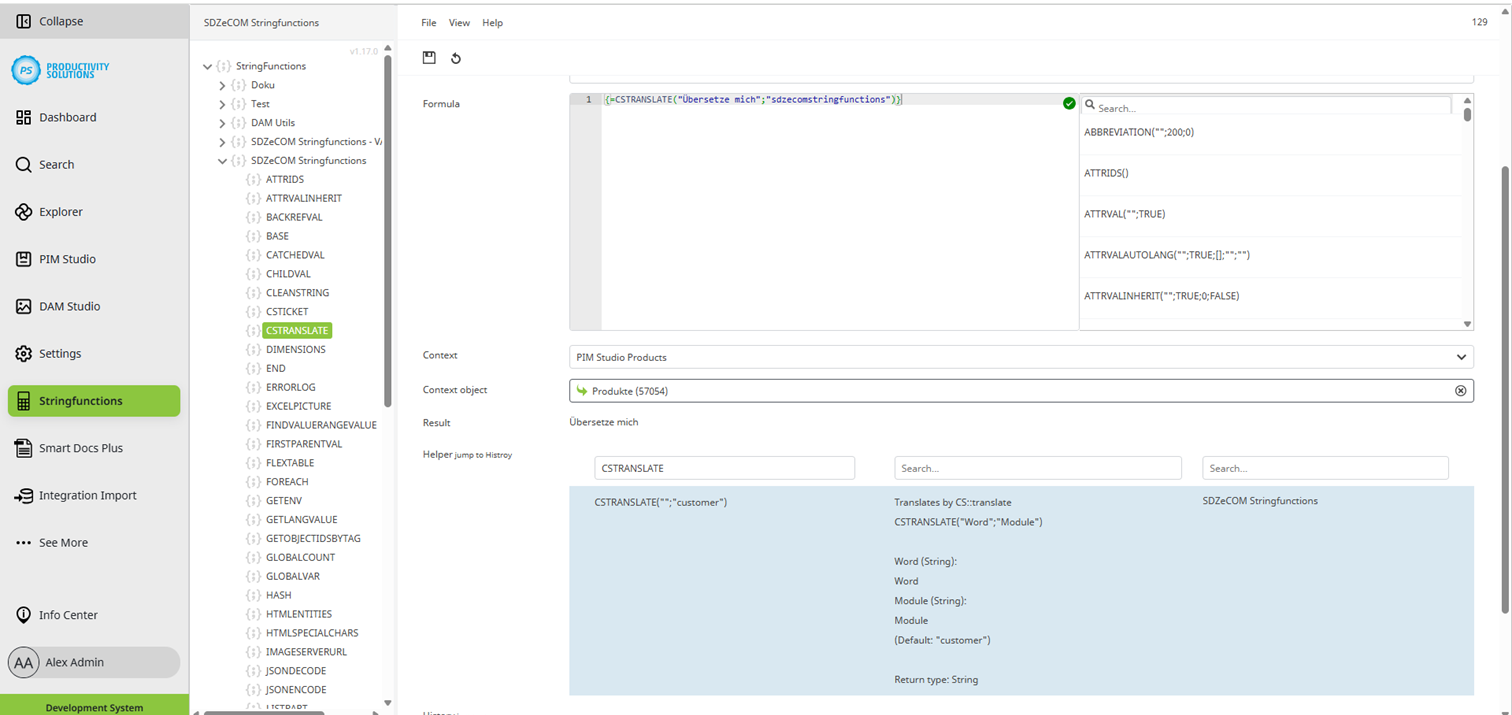Open the View menu
The image size is (1512, 715).
(459, 22)
